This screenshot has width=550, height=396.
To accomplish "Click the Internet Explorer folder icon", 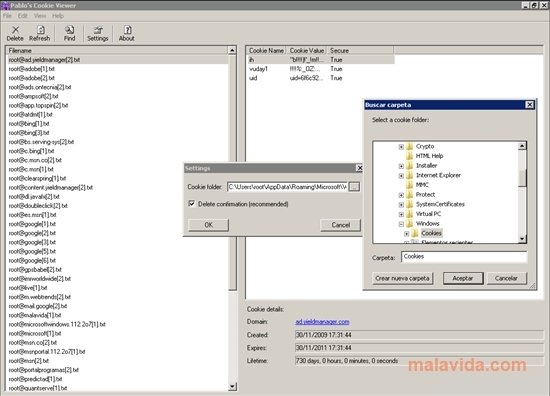I will coord(410,175).
